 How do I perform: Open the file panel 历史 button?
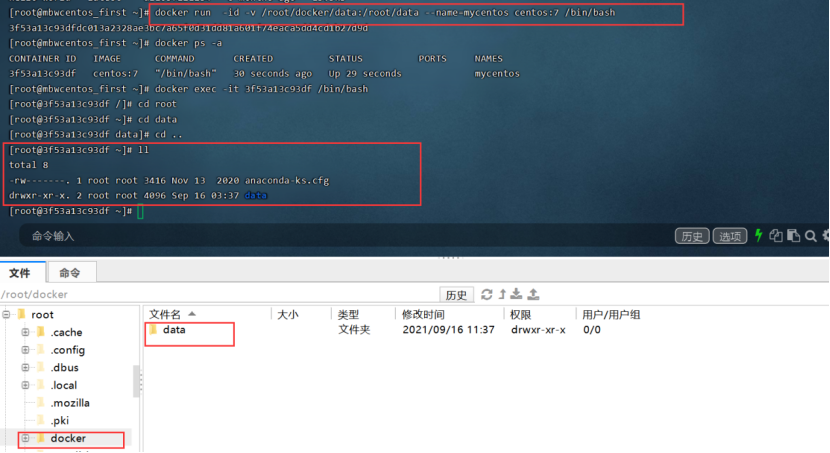(456, 295)
